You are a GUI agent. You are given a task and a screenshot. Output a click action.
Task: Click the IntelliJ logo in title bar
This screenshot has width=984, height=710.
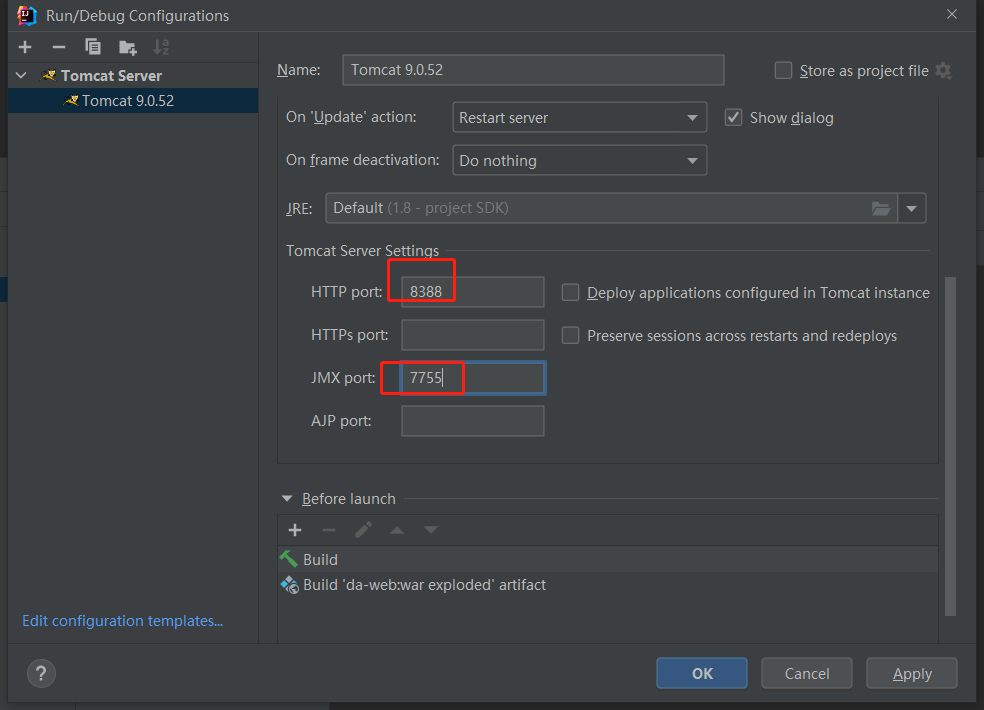pos(26,15)
